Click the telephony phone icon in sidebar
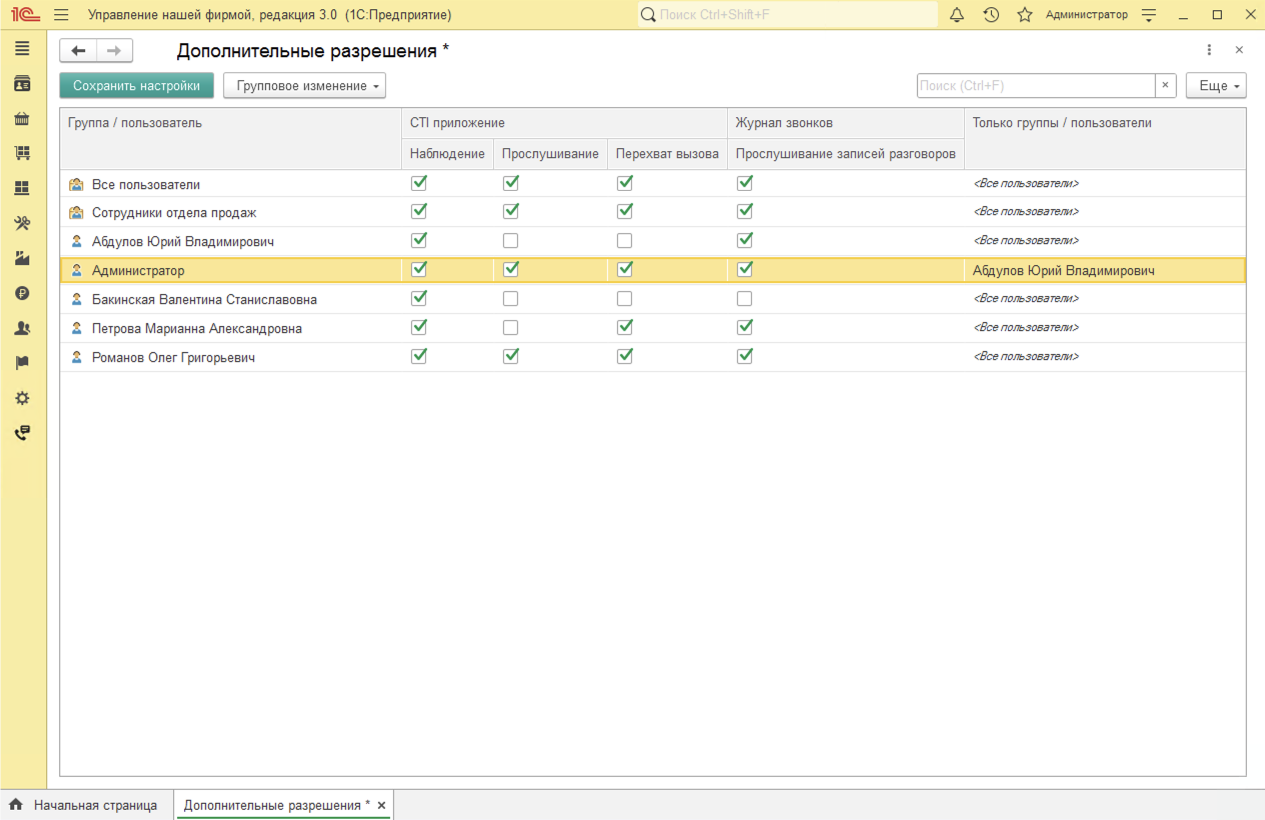 tap(22, 433)
